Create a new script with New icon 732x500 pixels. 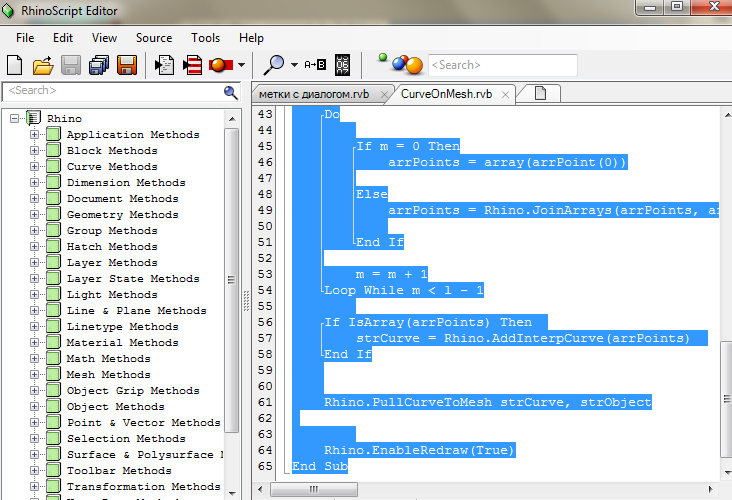coord(14,65)
